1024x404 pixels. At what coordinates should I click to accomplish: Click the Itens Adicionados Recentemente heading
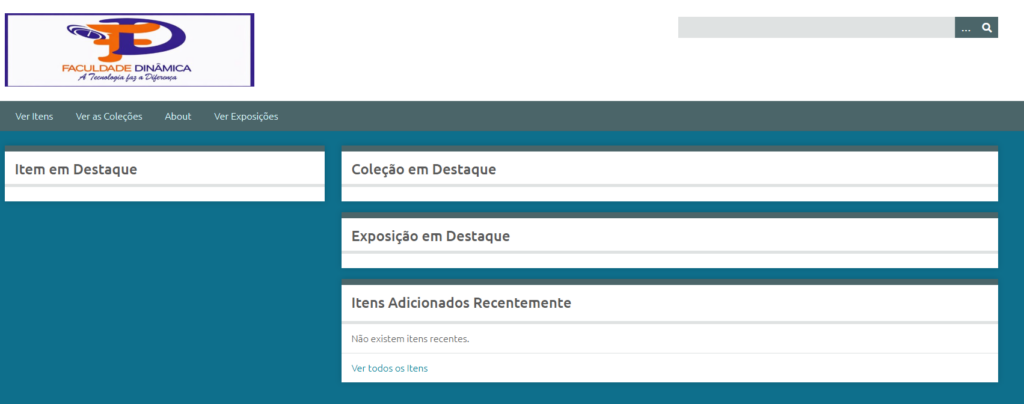click(461, 302)
